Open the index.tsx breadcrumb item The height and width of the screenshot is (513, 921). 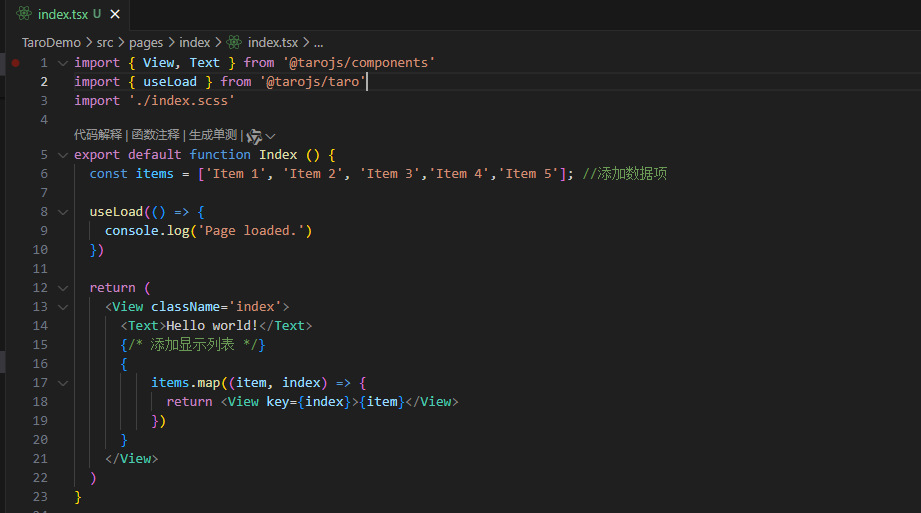click(273, 43)
